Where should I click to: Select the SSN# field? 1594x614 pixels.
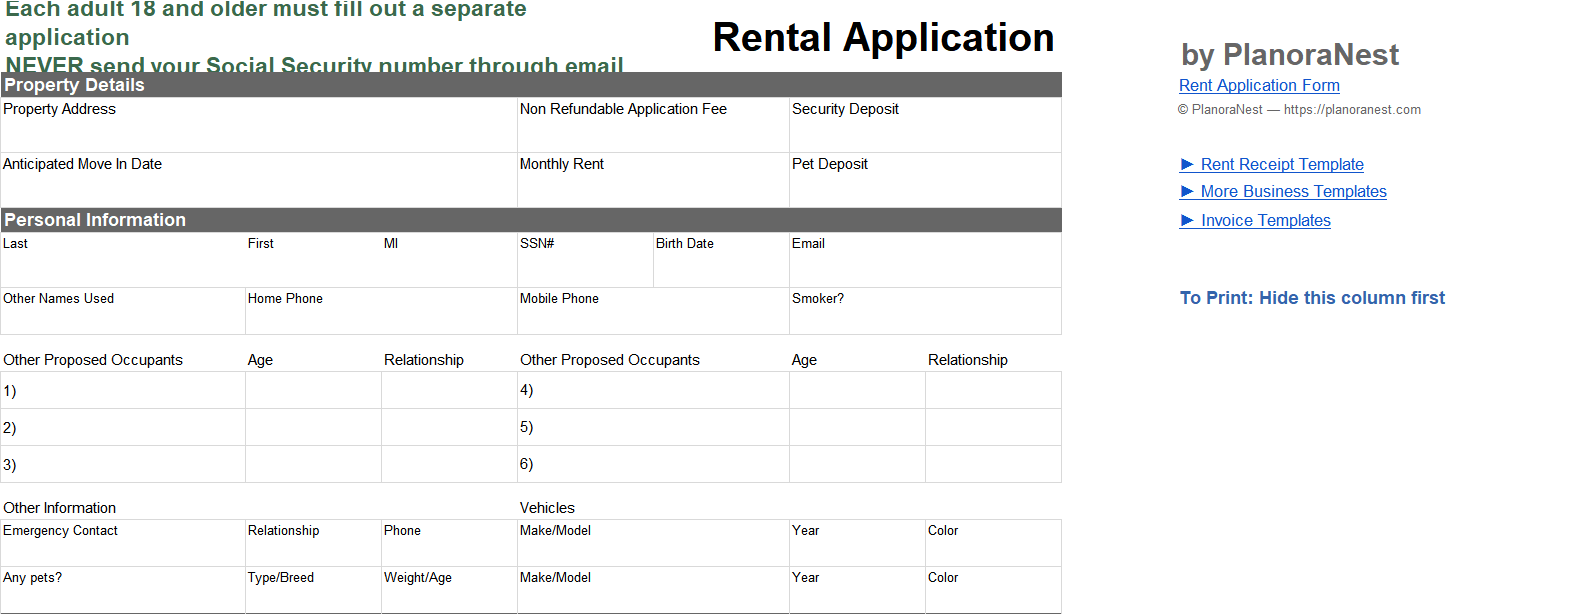(x=585, y=260)
